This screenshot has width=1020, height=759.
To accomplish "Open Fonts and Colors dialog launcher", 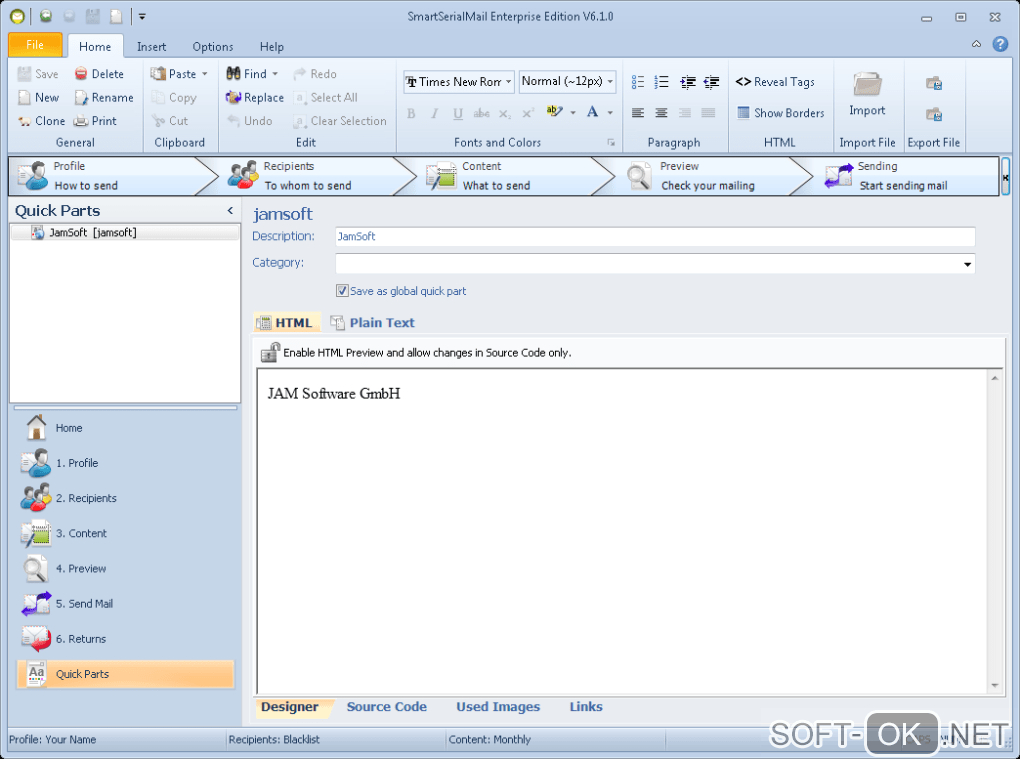I will [611, 142].
